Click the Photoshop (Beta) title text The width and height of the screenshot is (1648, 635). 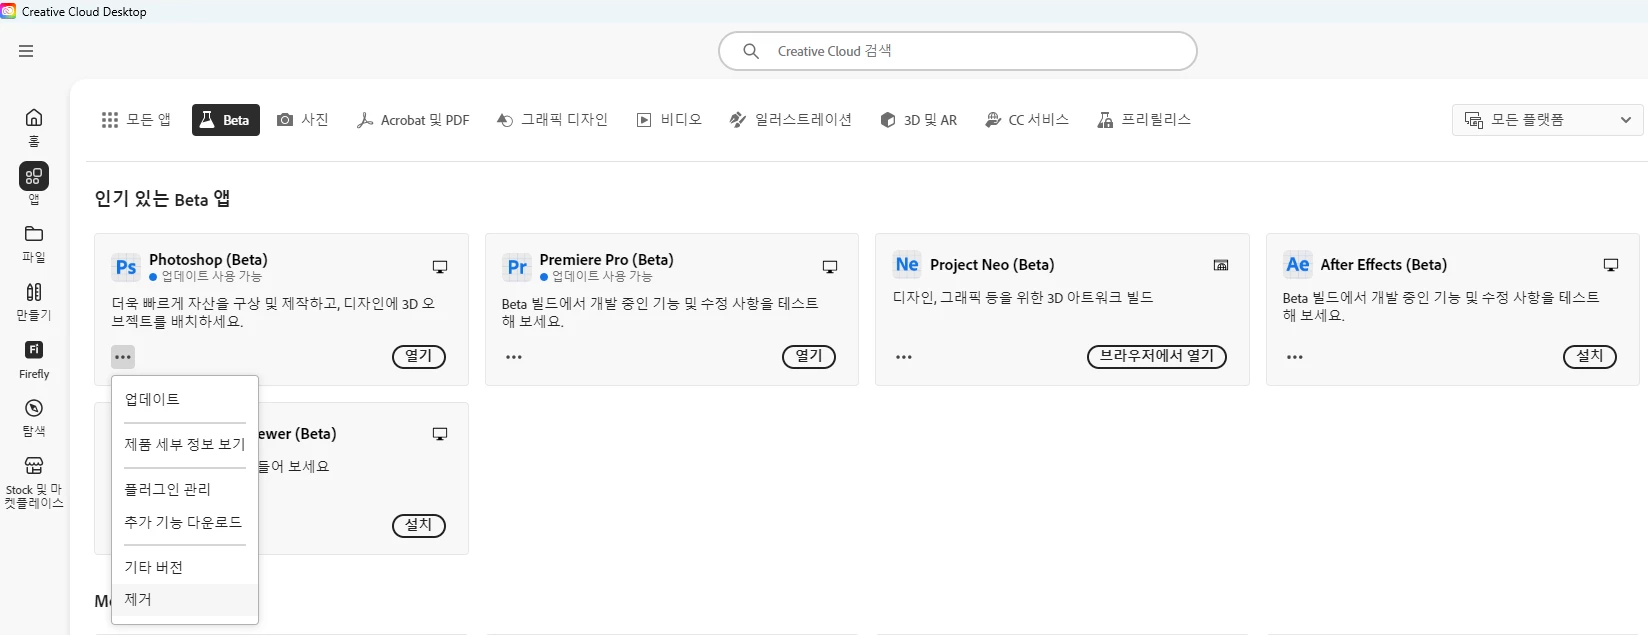(x=208, y=260)
